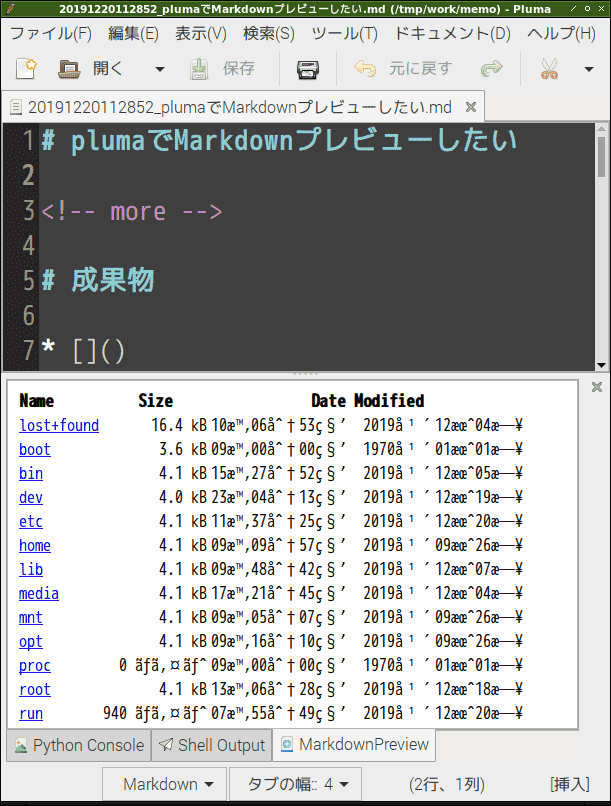This screenshot has width=611, height=806.
Task: Click the [挿入] insert mode indicator
Action: pyautogui.click(x=569, y=784)
